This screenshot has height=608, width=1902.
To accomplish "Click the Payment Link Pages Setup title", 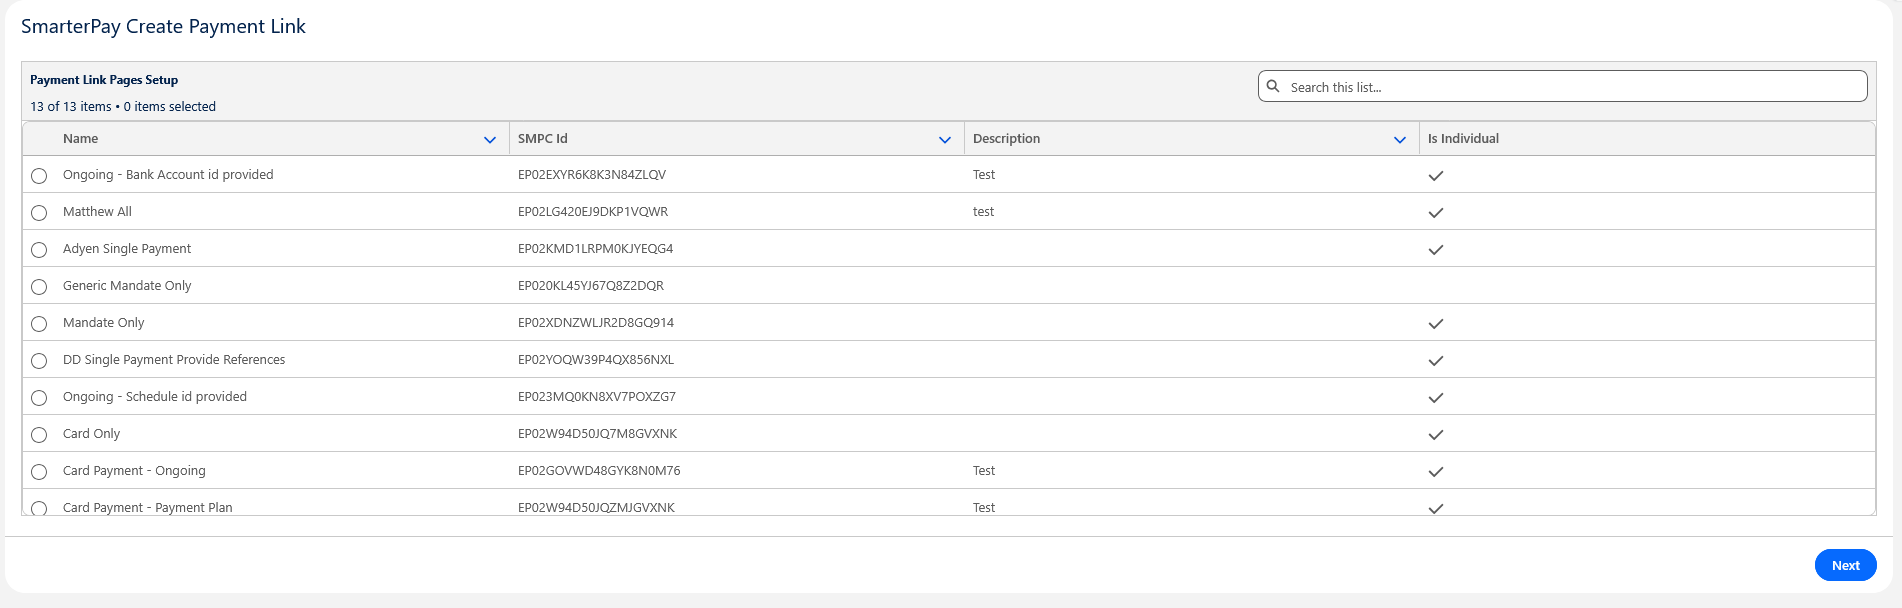I will (104, 80).
